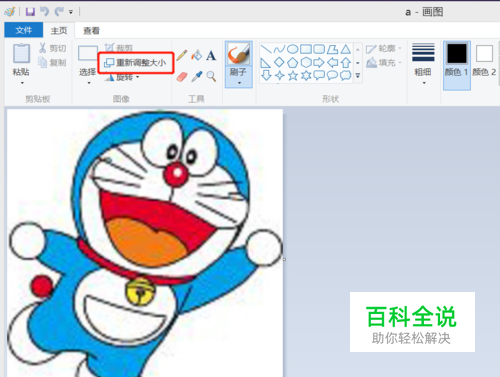The width and height of the screenshot is (500, 377).
Task: Expand the 粘贴 paste dropdown arrow
Action: tap(22, 83)
